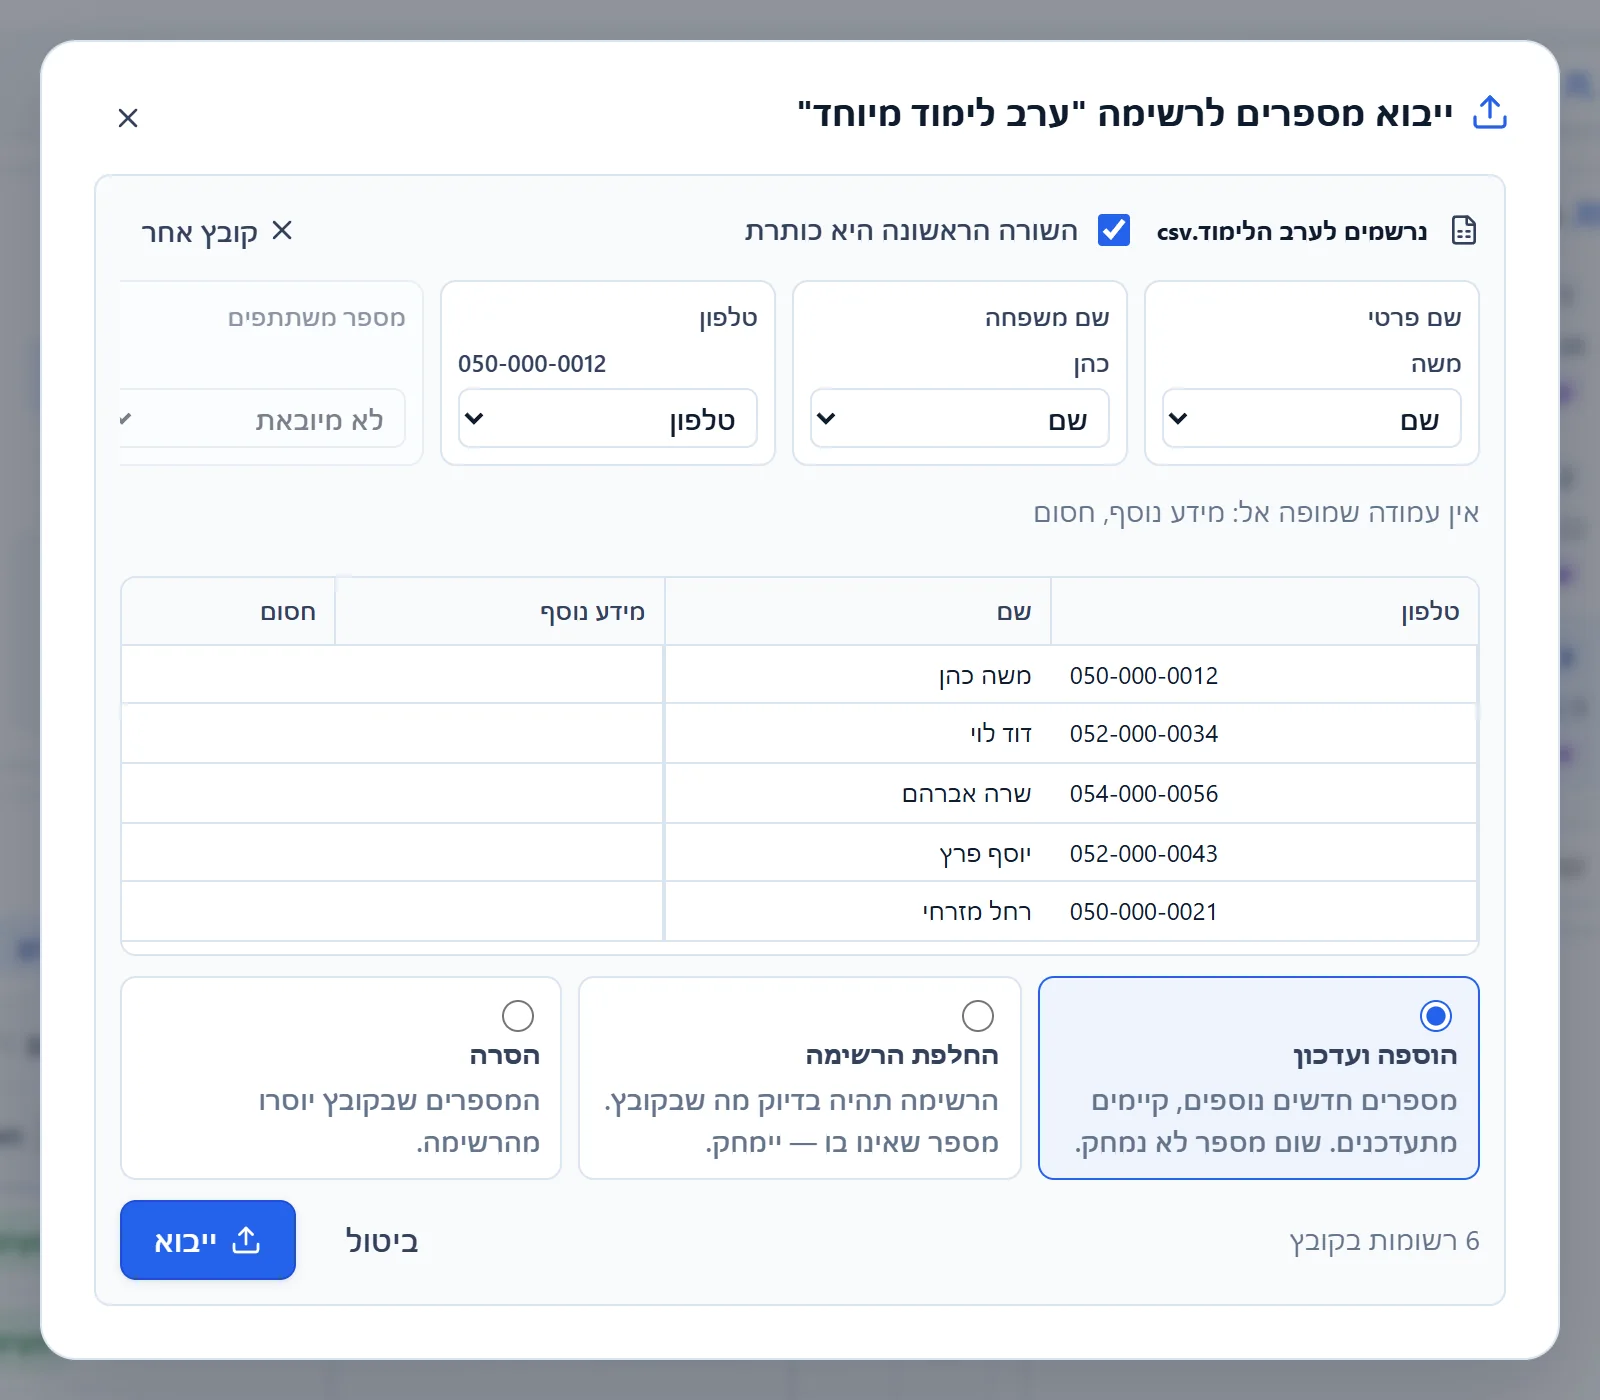The width and height of the screenshot is (1600, 1400).
Task: Click name cell יוסף פרץ
Action: click(986, 854)
